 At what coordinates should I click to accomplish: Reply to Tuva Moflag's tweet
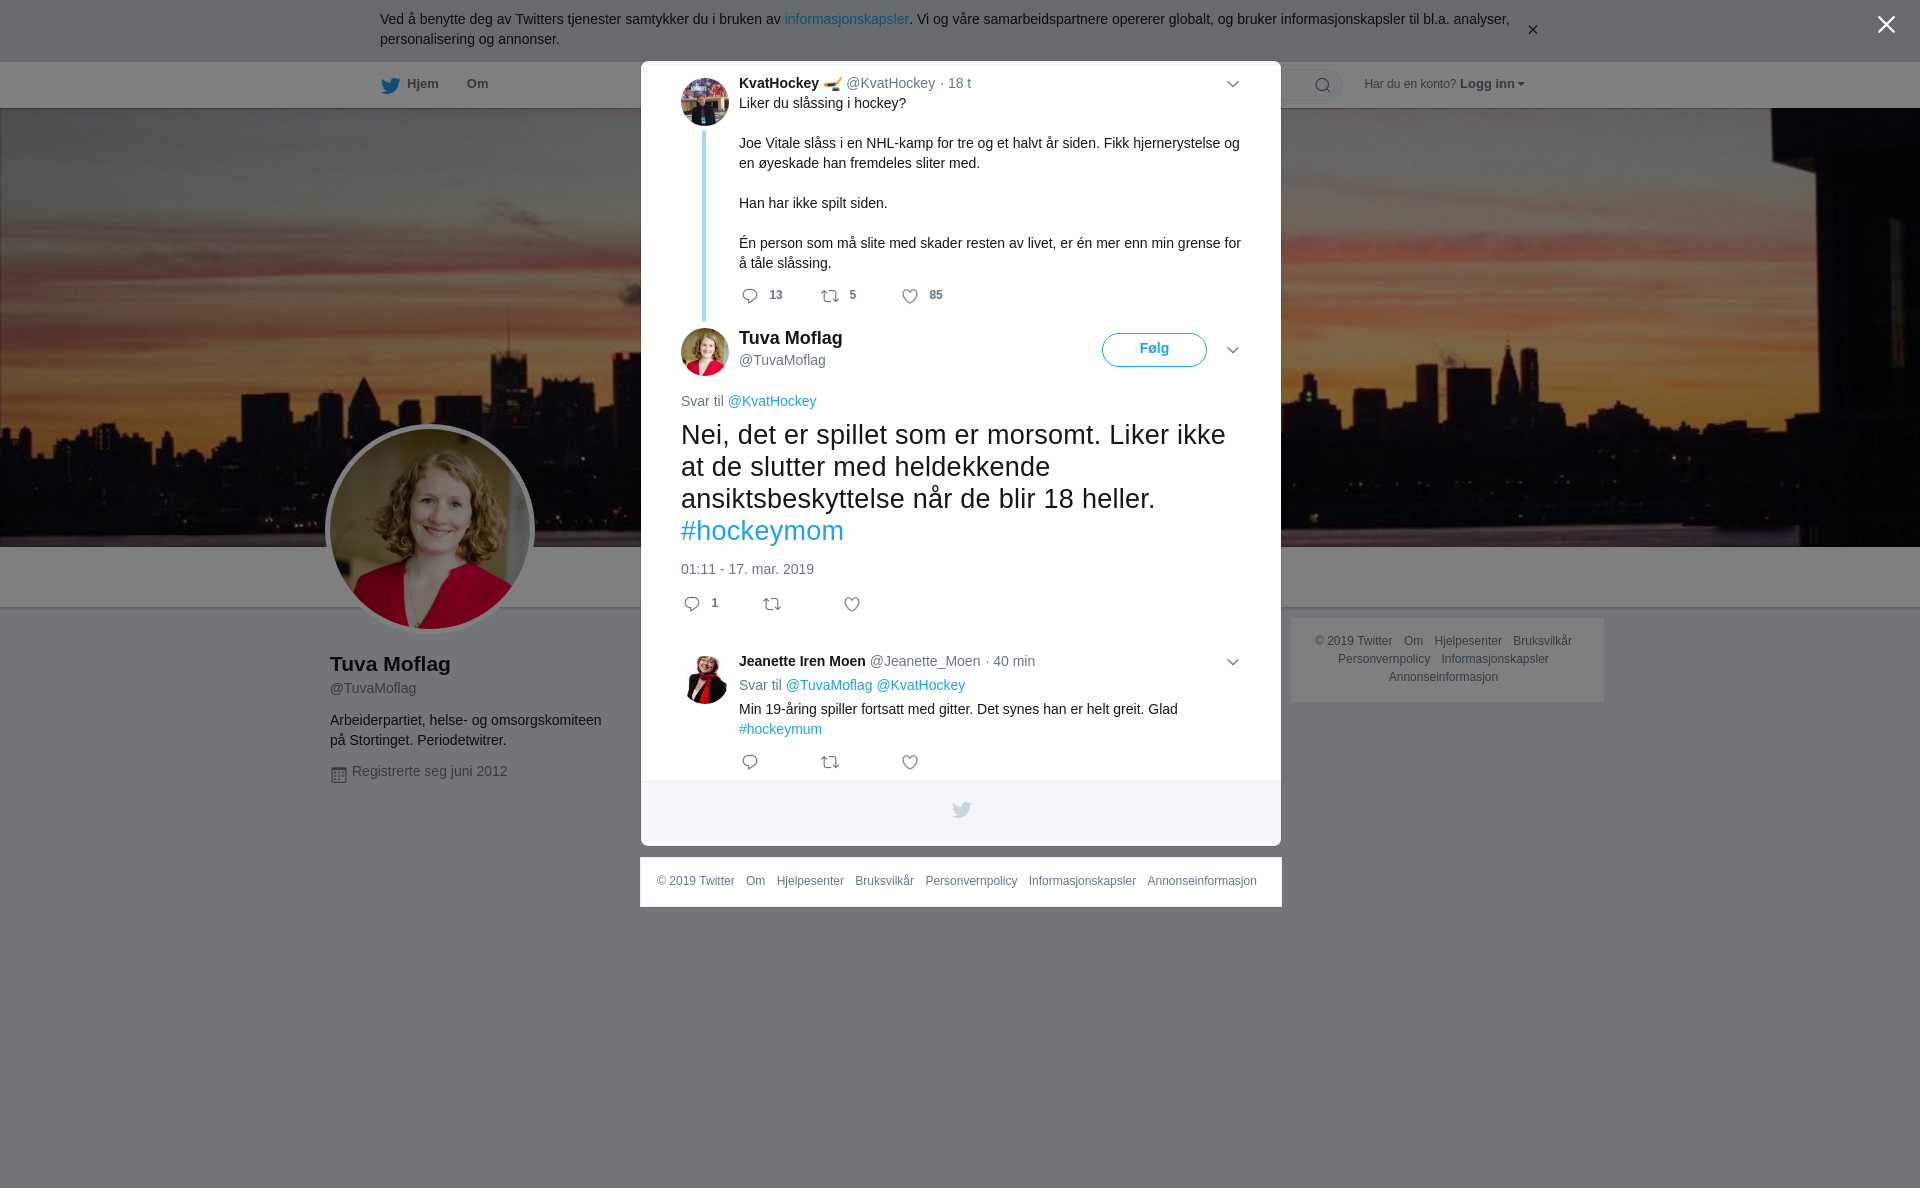692,604
